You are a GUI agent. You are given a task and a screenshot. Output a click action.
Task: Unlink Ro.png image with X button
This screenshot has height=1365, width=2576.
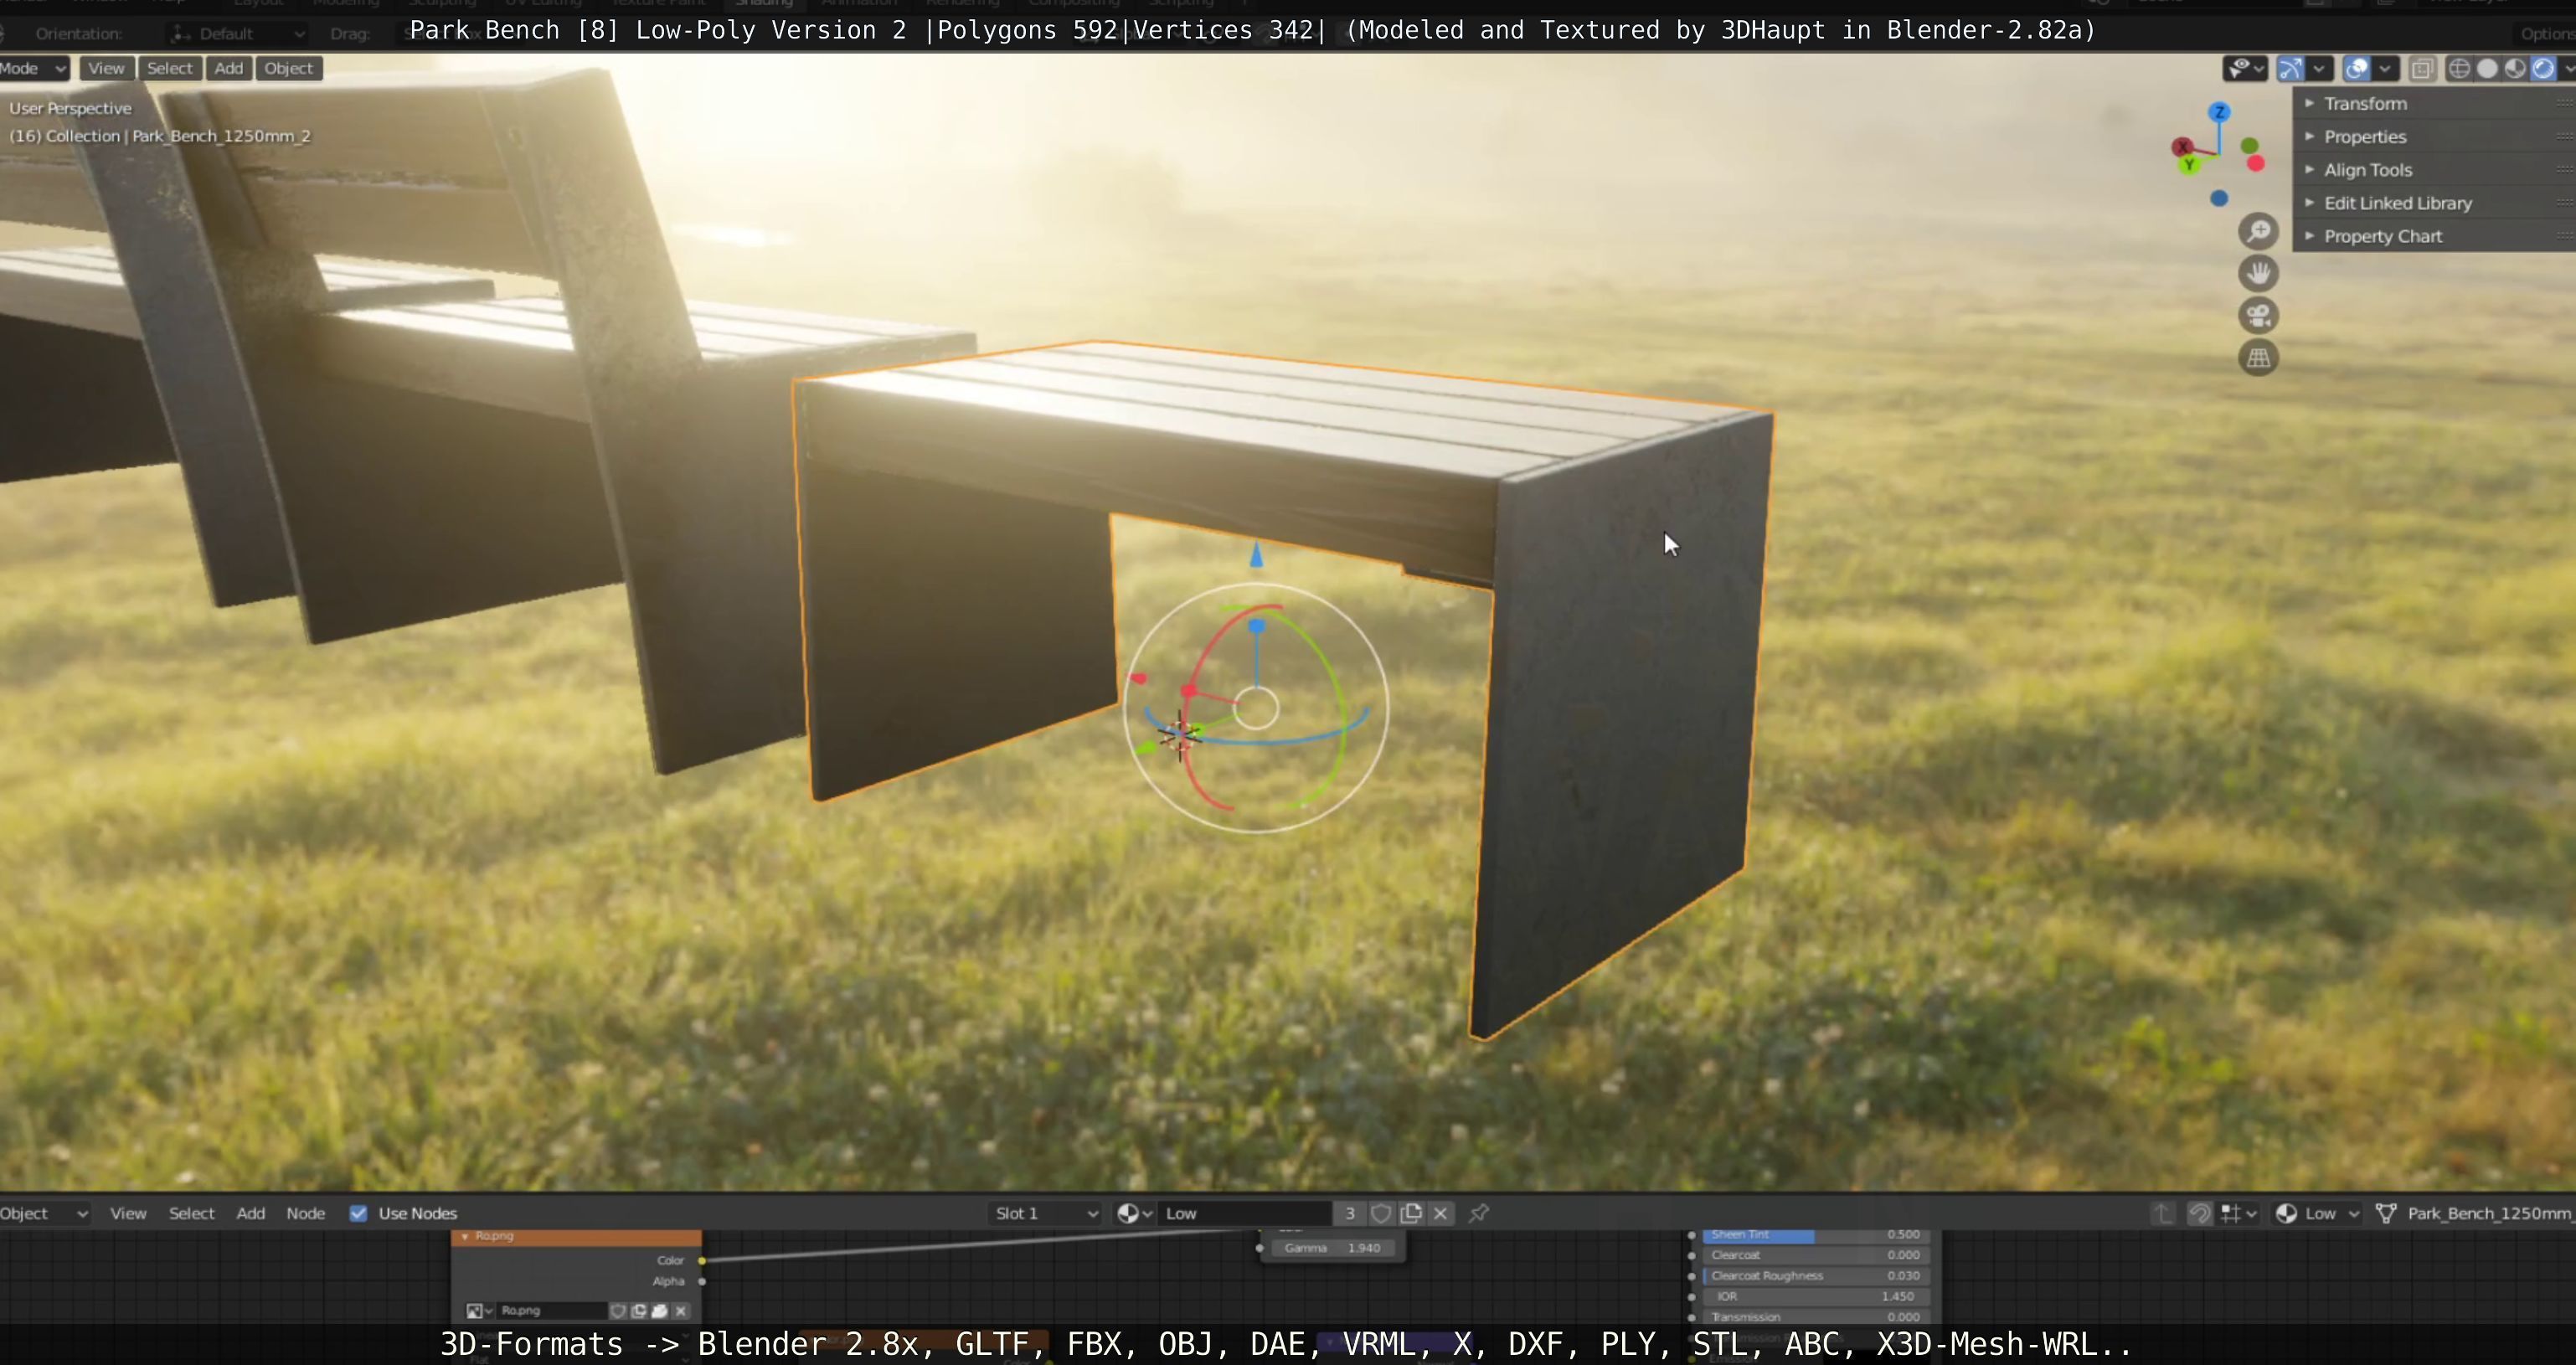click(681, 1311)
